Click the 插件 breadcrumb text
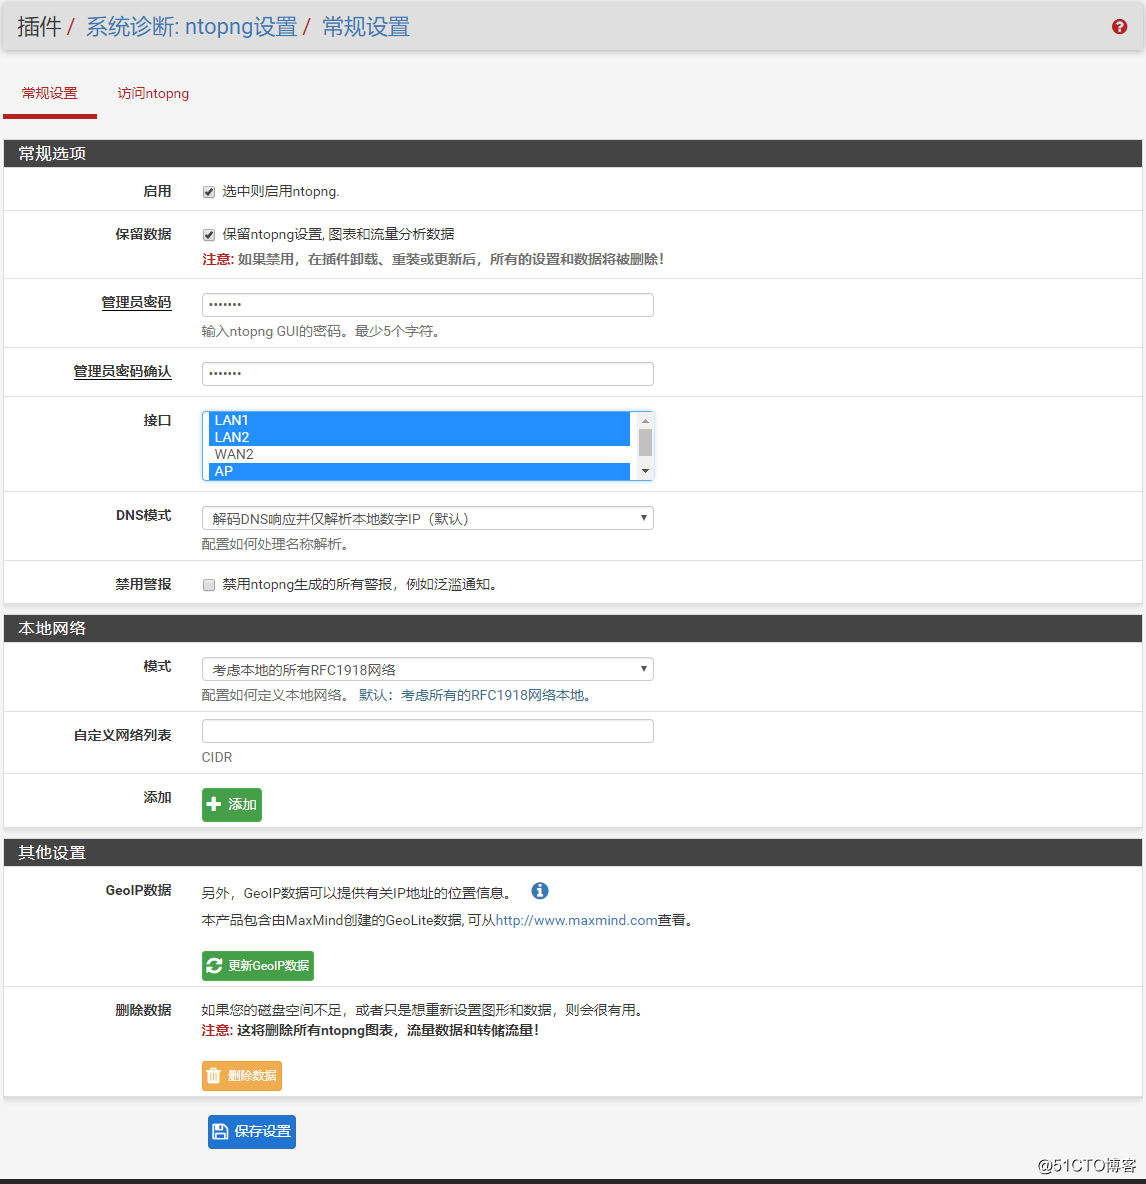The height and width of the screenshot is (1184, 1146). pos(39,27)
